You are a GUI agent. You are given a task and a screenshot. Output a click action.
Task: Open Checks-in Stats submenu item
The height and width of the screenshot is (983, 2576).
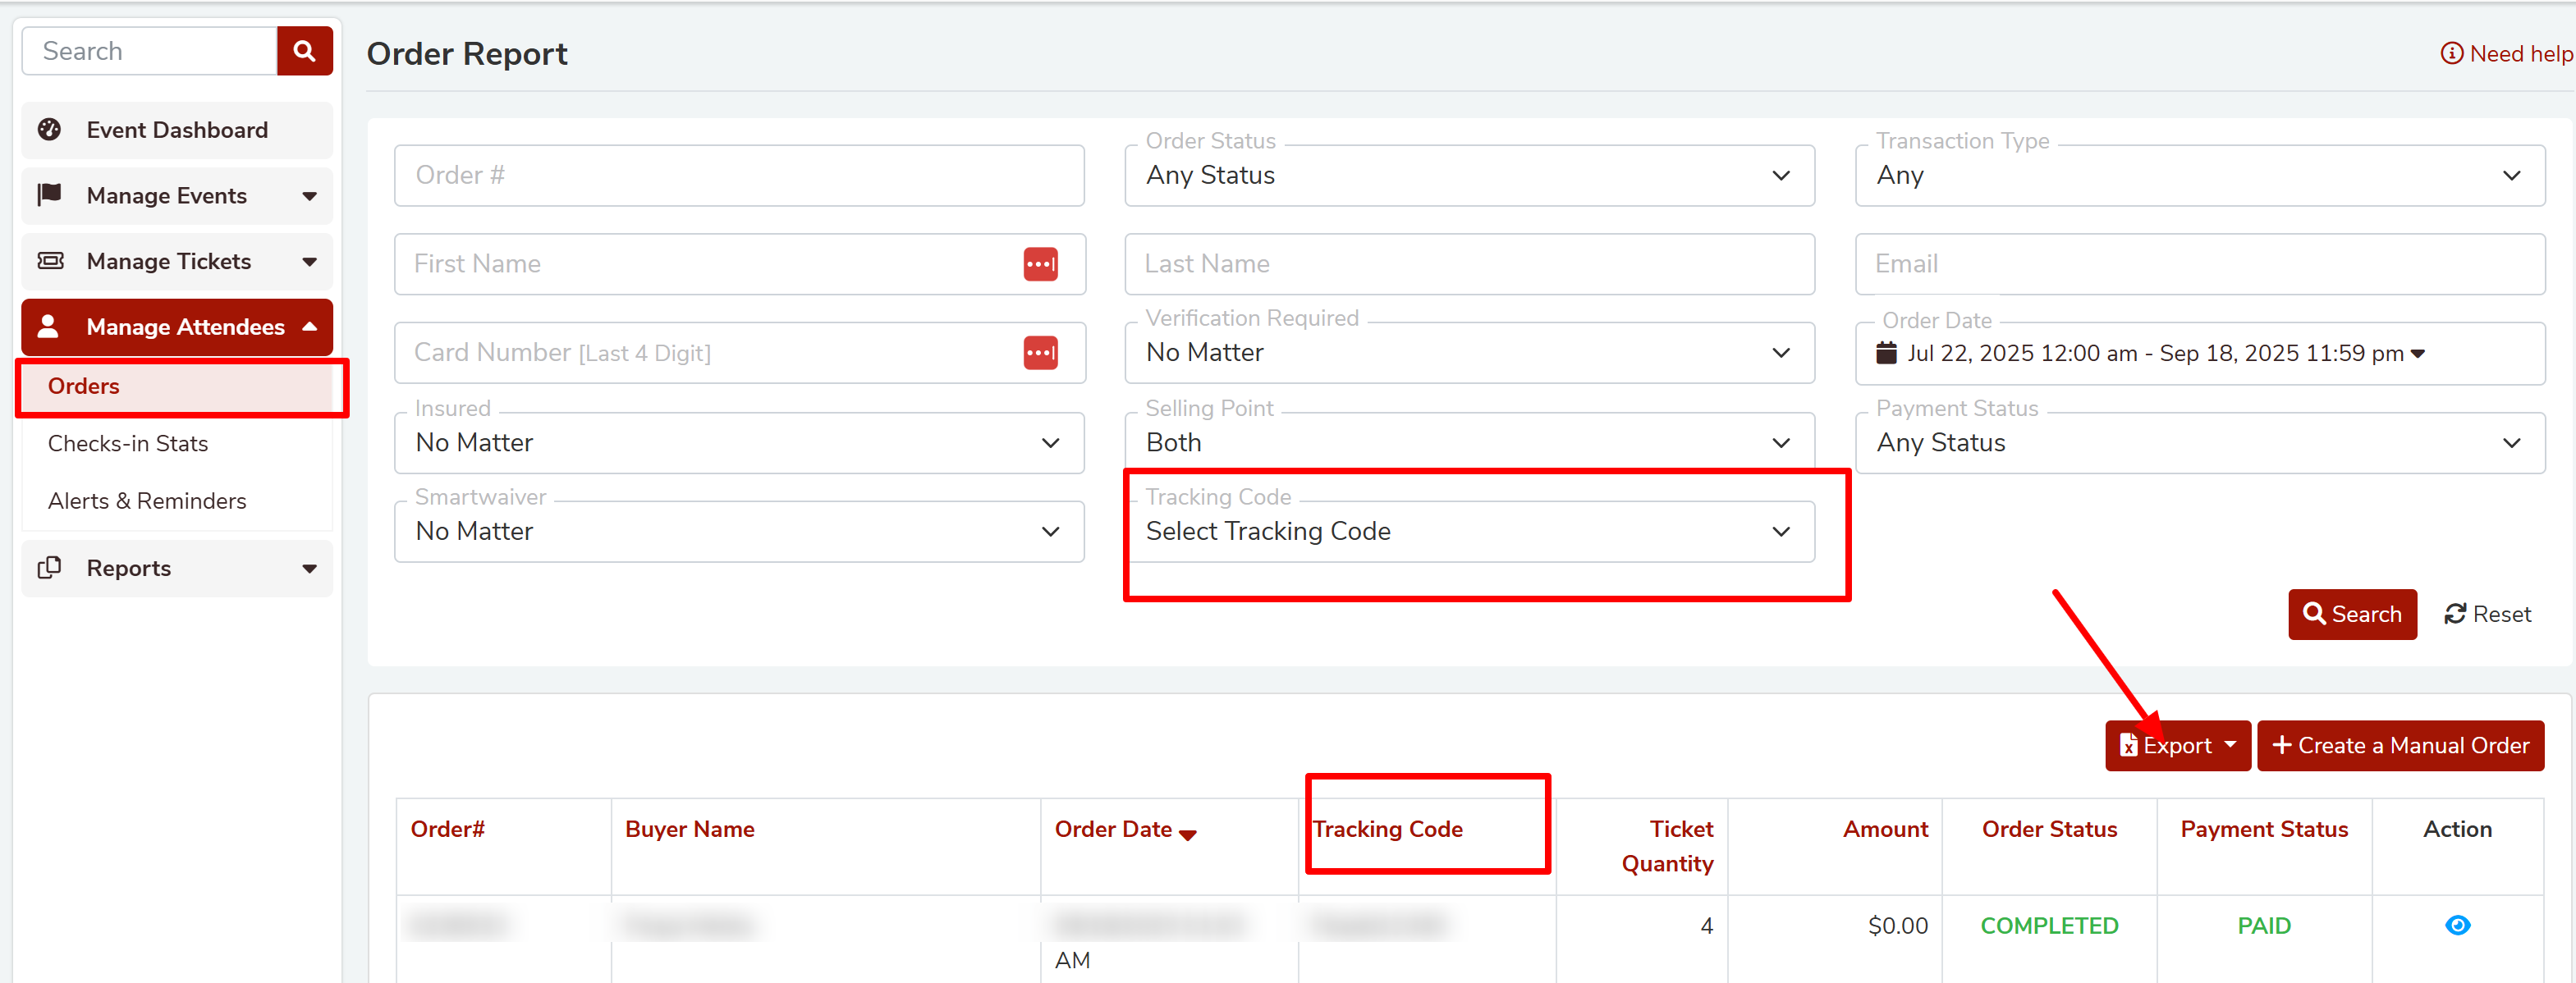coord(128,443)
